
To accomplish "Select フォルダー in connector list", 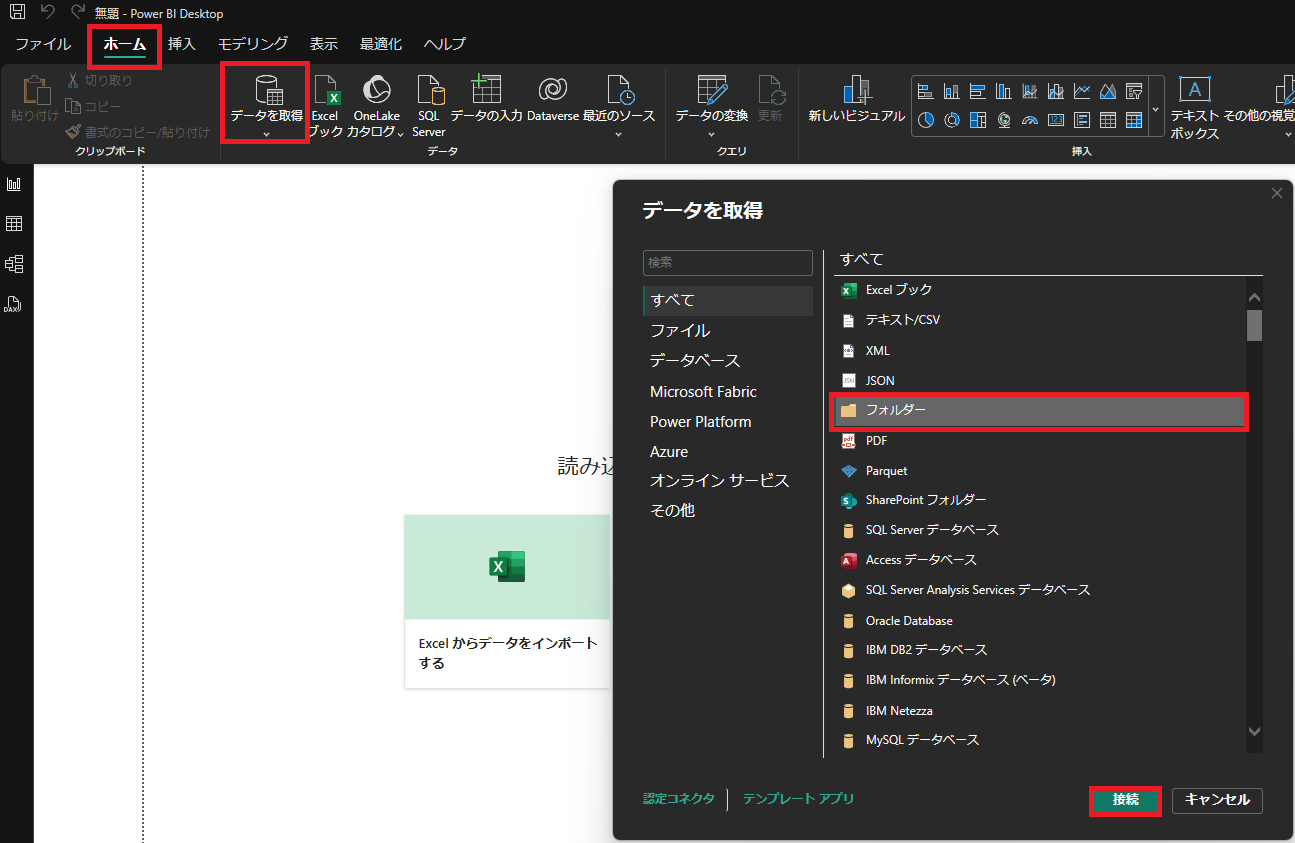I will (1040, 411).
